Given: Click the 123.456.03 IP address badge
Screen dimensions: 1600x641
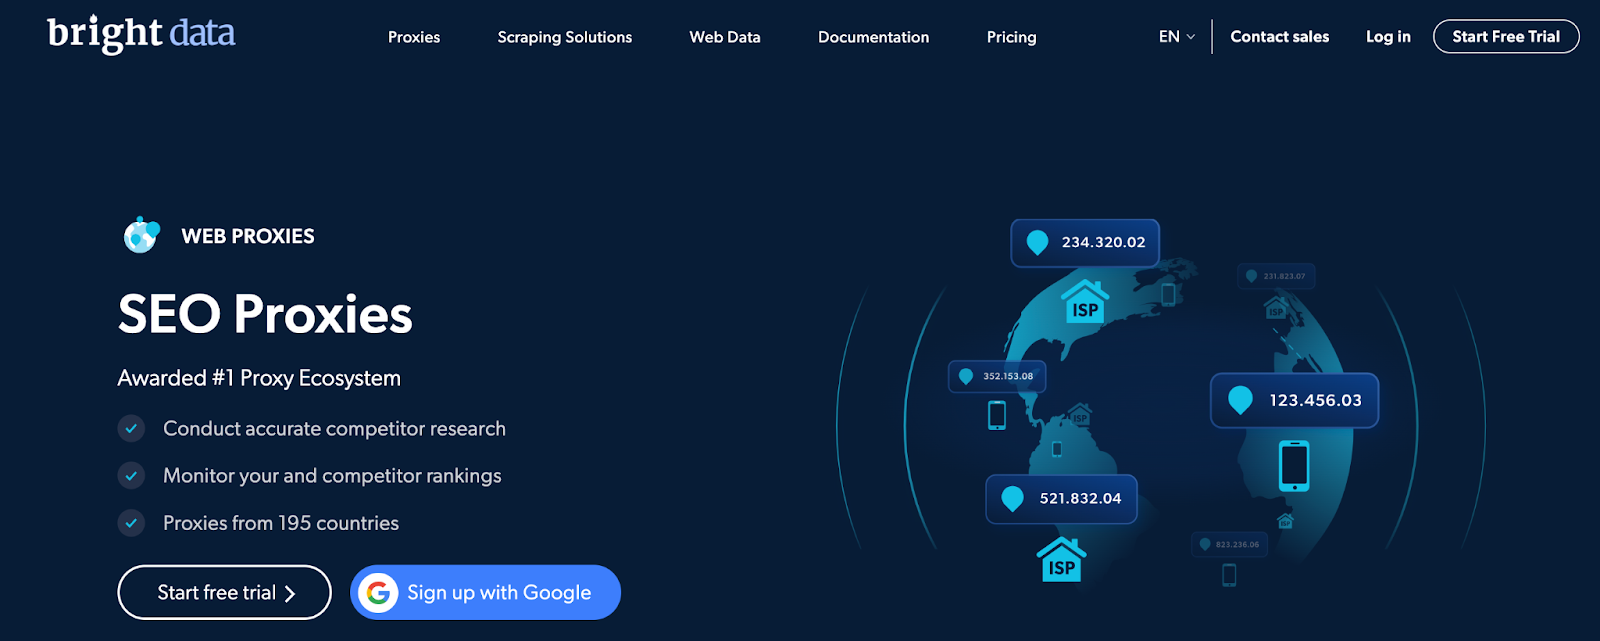Looking at the screenshot, I should coord(1295,401).
